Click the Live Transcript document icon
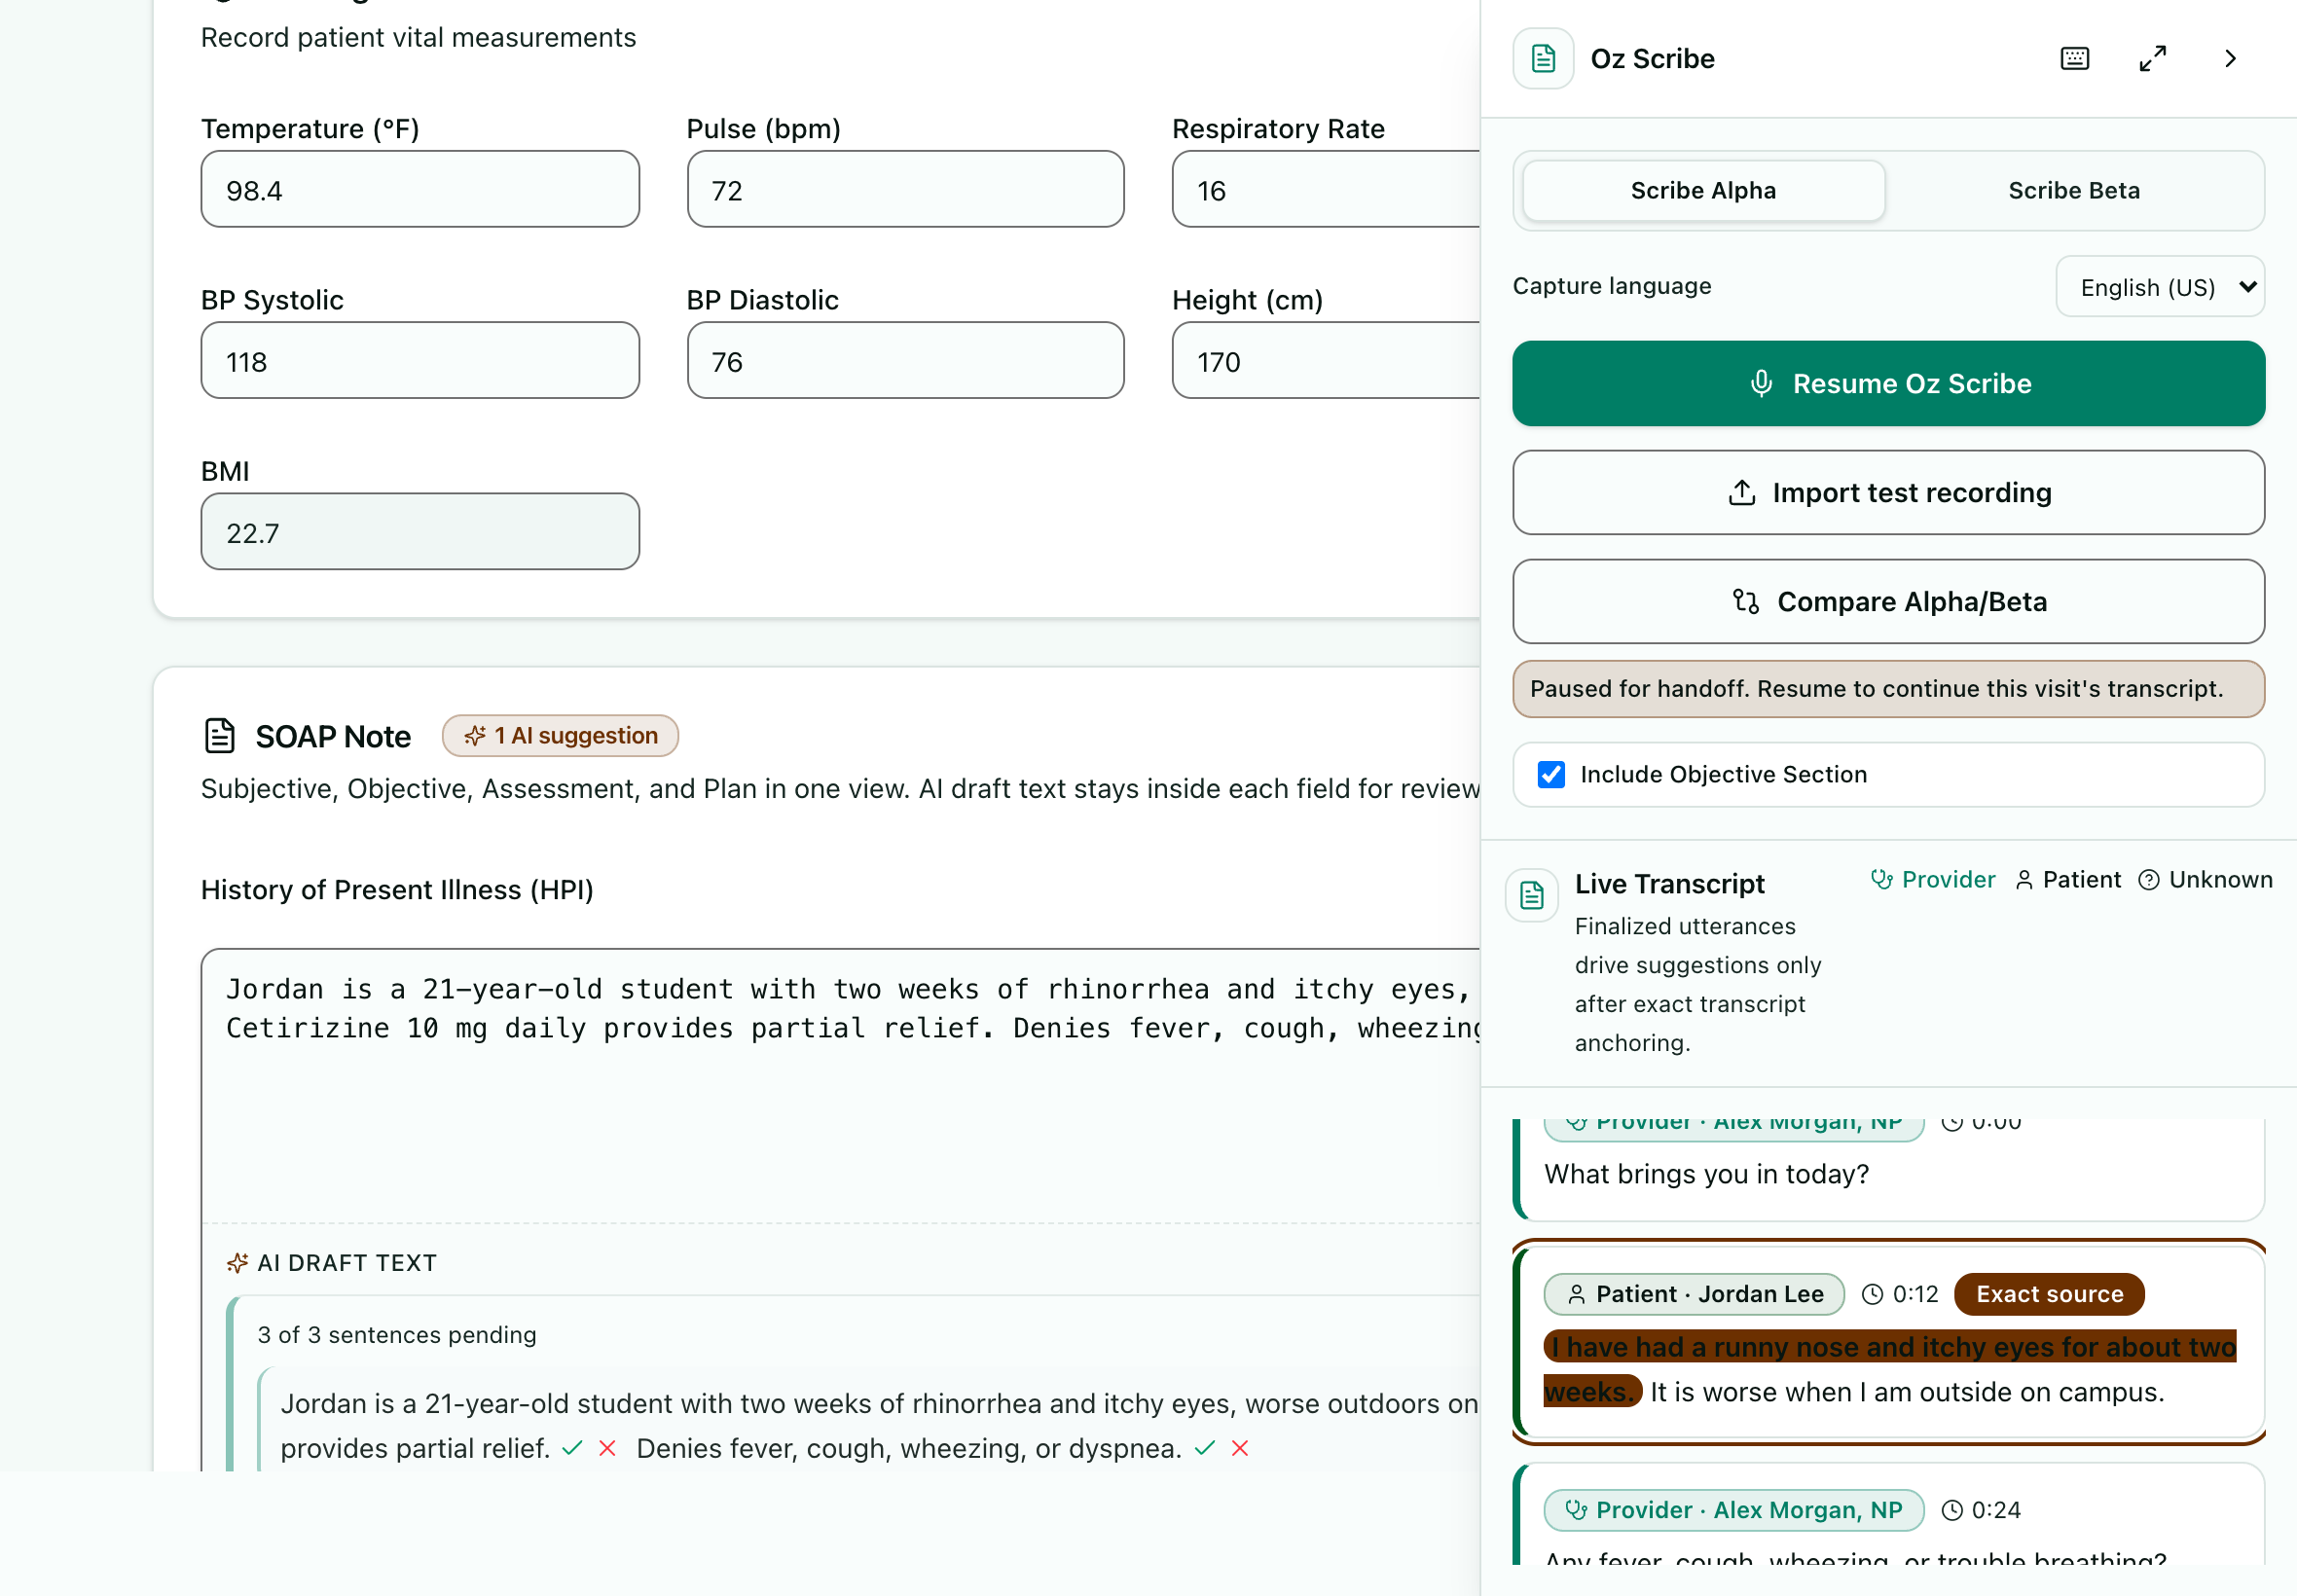 (x=1531, y=894)
